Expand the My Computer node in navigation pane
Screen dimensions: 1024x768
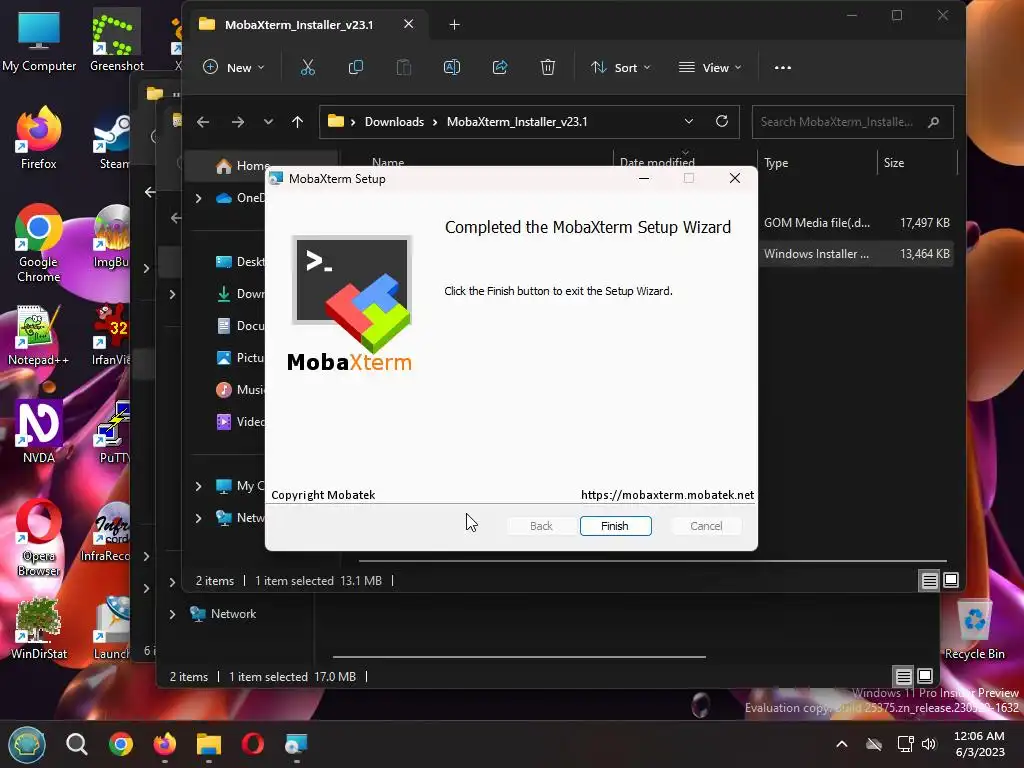(199, 486)
